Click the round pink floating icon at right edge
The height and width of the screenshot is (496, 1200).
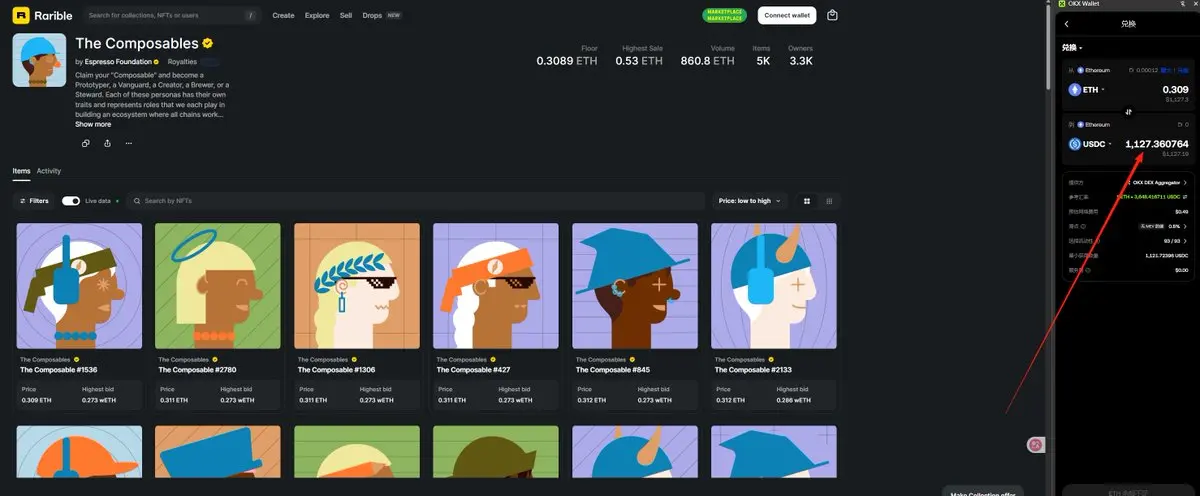pyautogui.click(x=1036, y=445)
